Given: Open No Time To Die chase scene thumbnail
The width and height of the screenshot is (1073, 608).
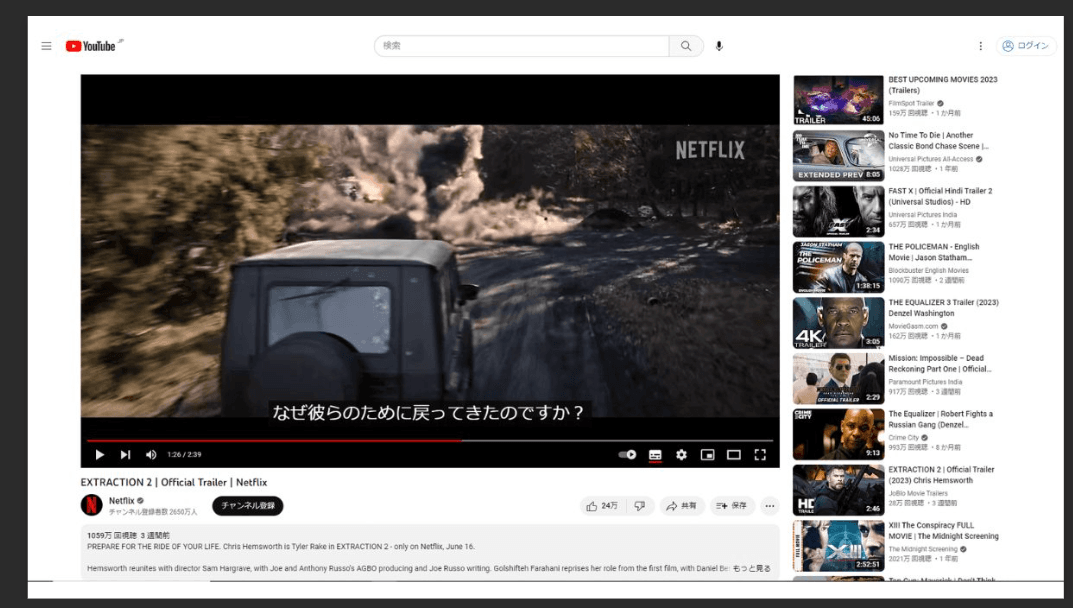Looking at the screenshot, I should click(x=838, y=155).
